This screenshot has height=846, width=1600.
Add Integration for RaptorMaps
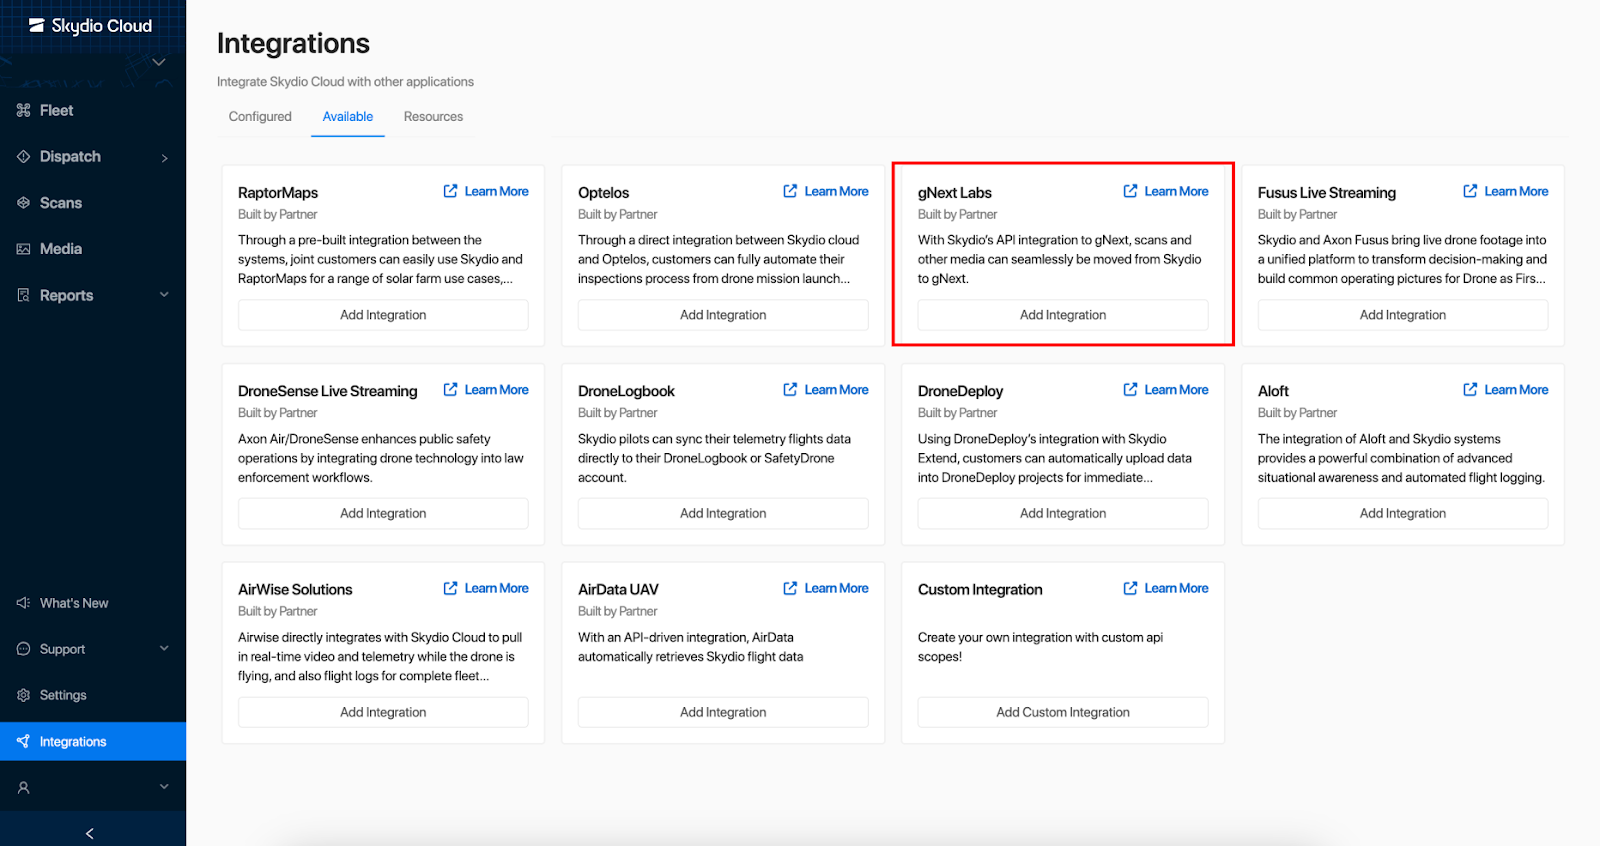[x=383, y=315]
